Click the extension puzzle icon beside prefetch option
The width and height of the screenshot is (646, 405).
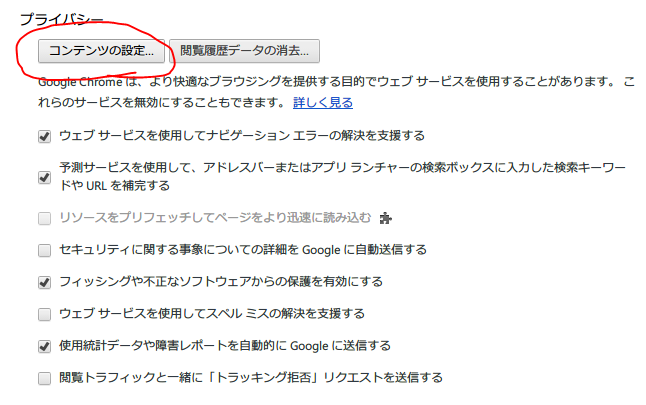(386, 218)
